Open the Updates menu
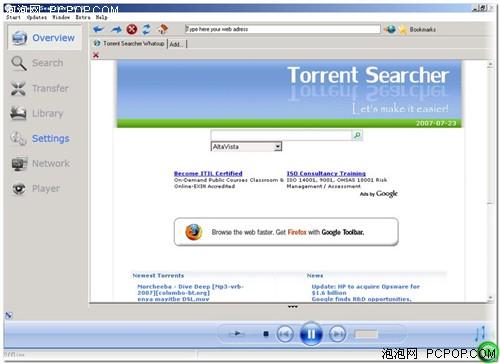This screenshot has width=500, height=364. (x=37, y=17)
